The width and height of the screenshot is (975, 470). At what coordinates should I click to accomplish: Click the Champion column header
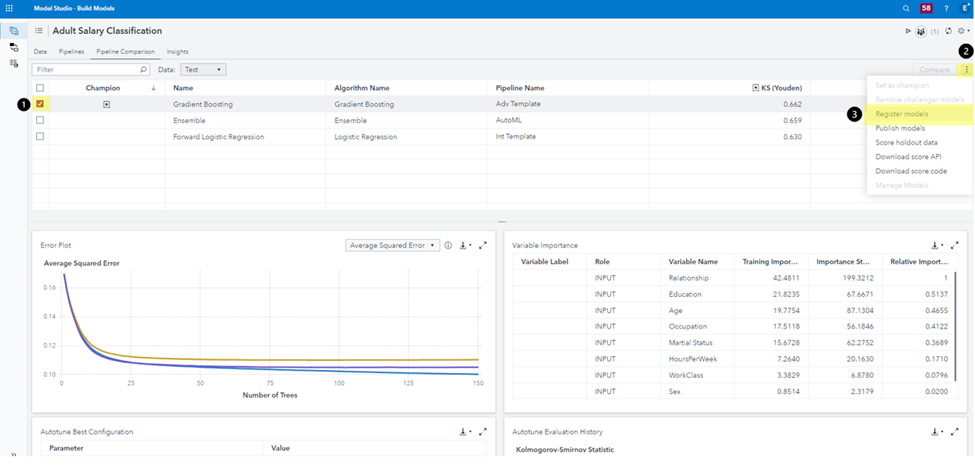coord(103,88)
